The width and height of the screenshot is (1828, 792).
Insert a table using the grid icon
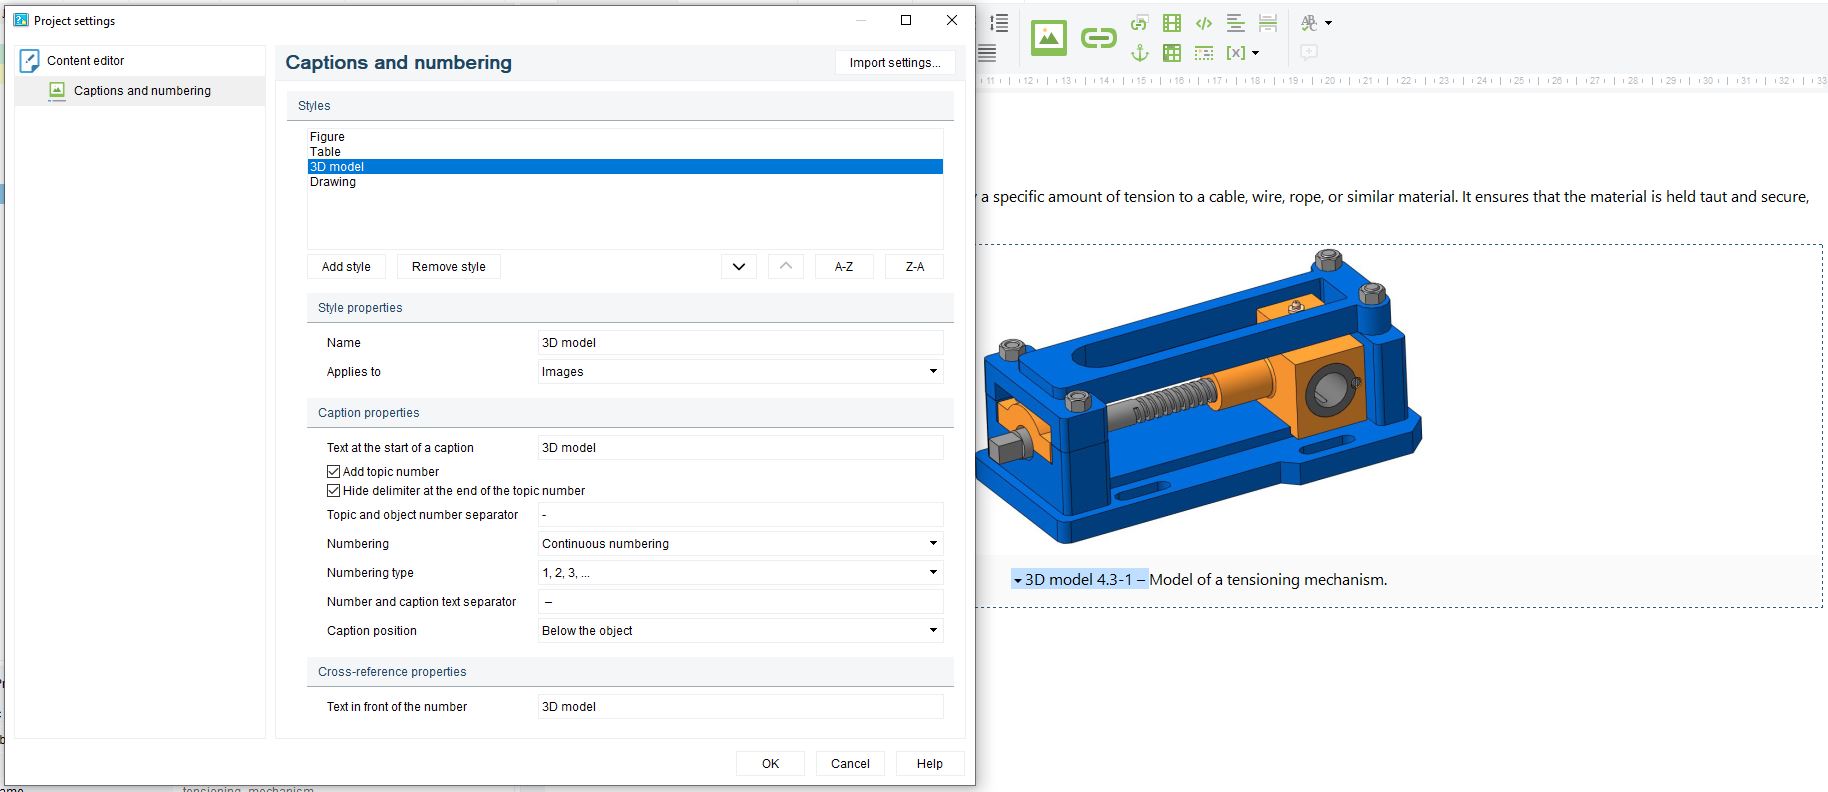coord(1172,53)
